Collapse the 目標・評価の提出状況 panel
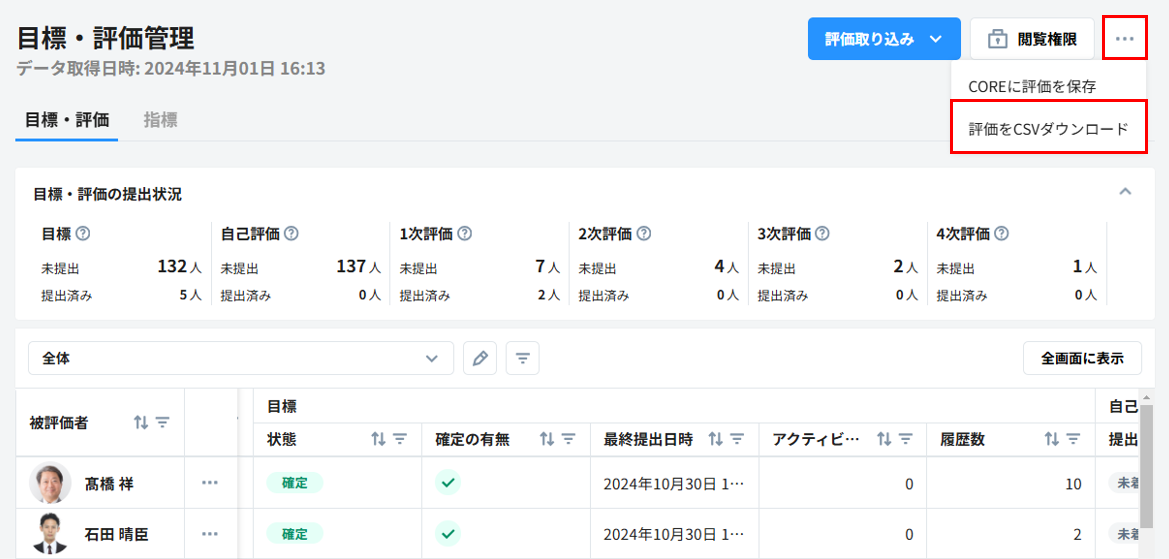This screenshot has width=1169, height=559. [1125, 191]
